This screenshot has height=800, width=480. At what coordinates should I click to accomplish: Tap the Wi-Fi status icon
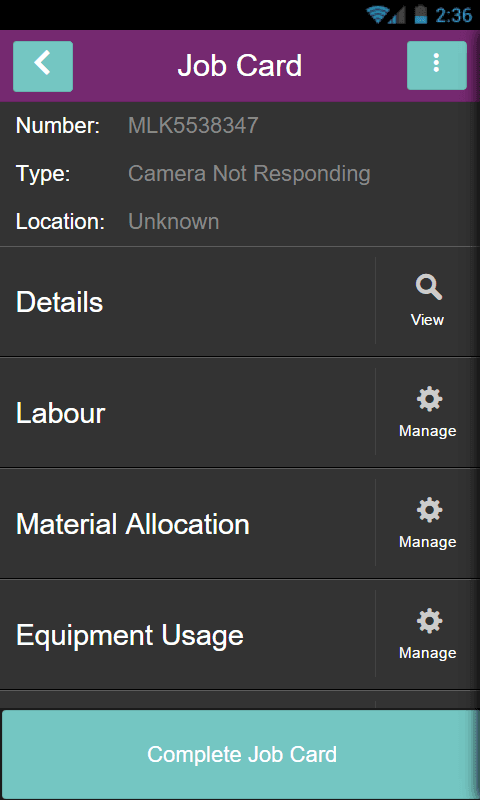click(377, 14)
